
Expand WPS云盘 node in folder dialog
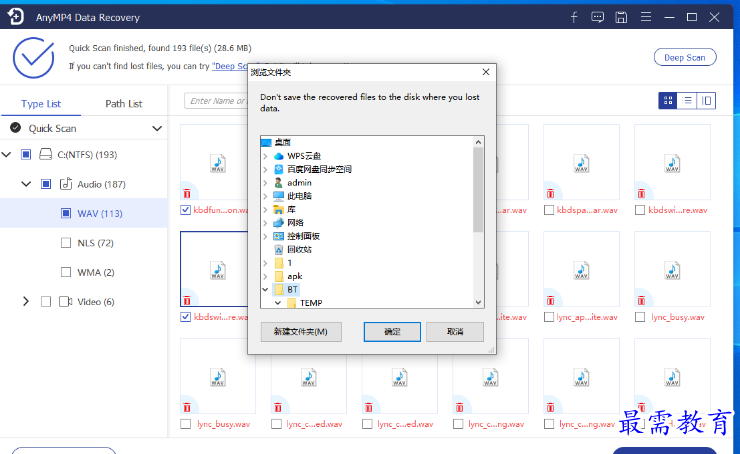(265, 156)
